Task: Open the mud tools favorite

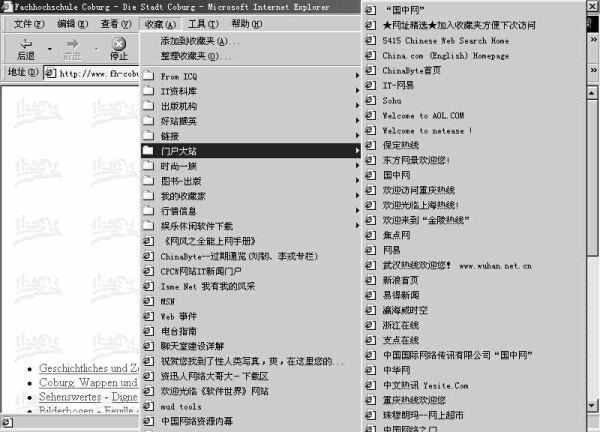Action: point(251,406)
